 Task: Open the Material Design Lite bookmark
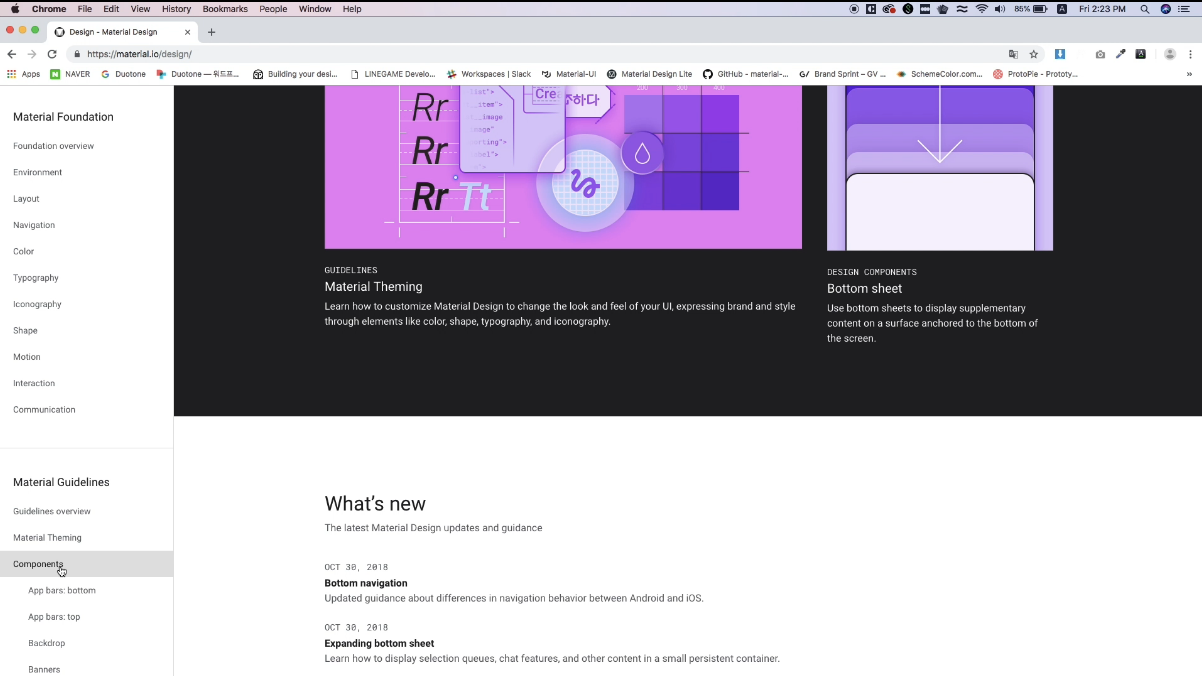point(650,74)
